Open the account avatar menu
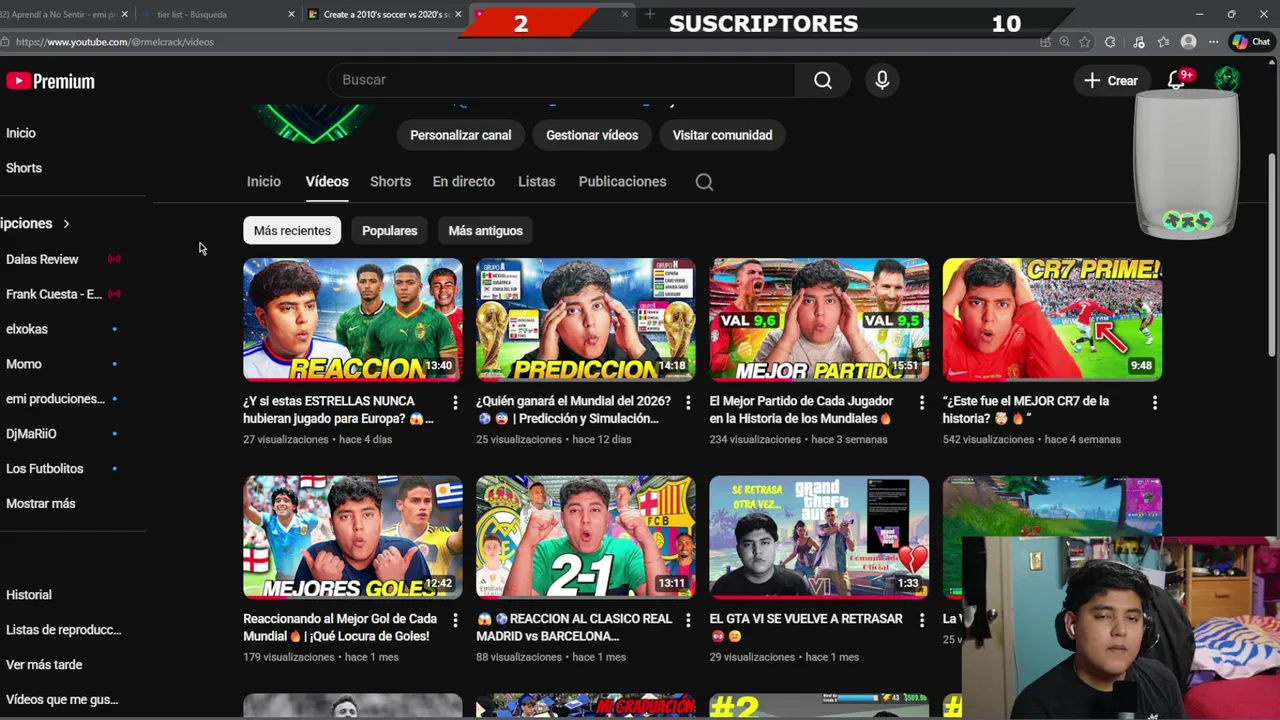 click(x=1227, y=80)
